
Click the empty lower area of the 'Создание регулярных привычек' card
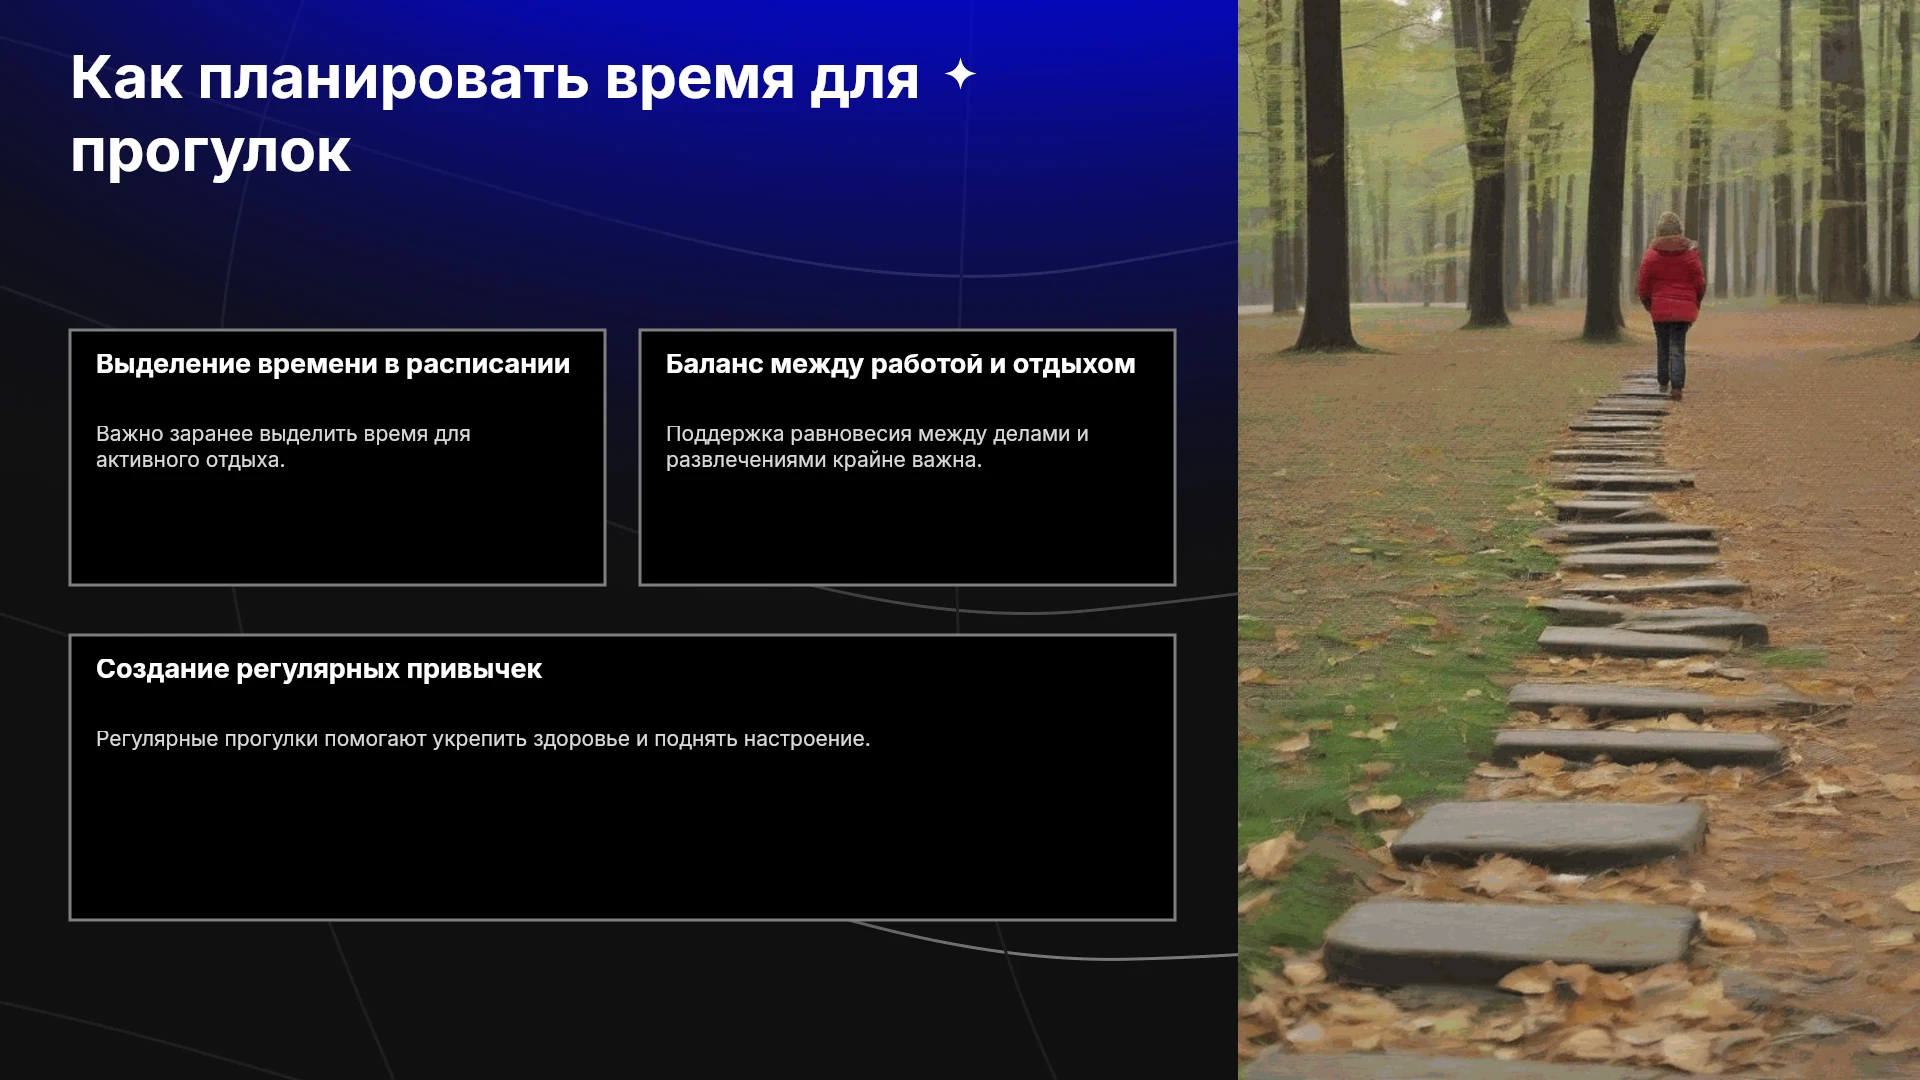[622, 840]
